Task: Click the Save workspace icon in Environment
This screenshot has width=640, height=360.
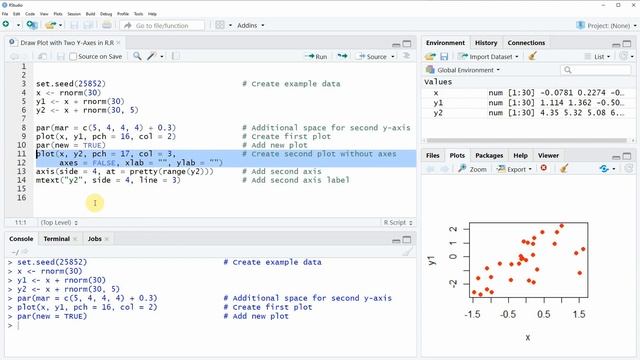Action: 444,57
